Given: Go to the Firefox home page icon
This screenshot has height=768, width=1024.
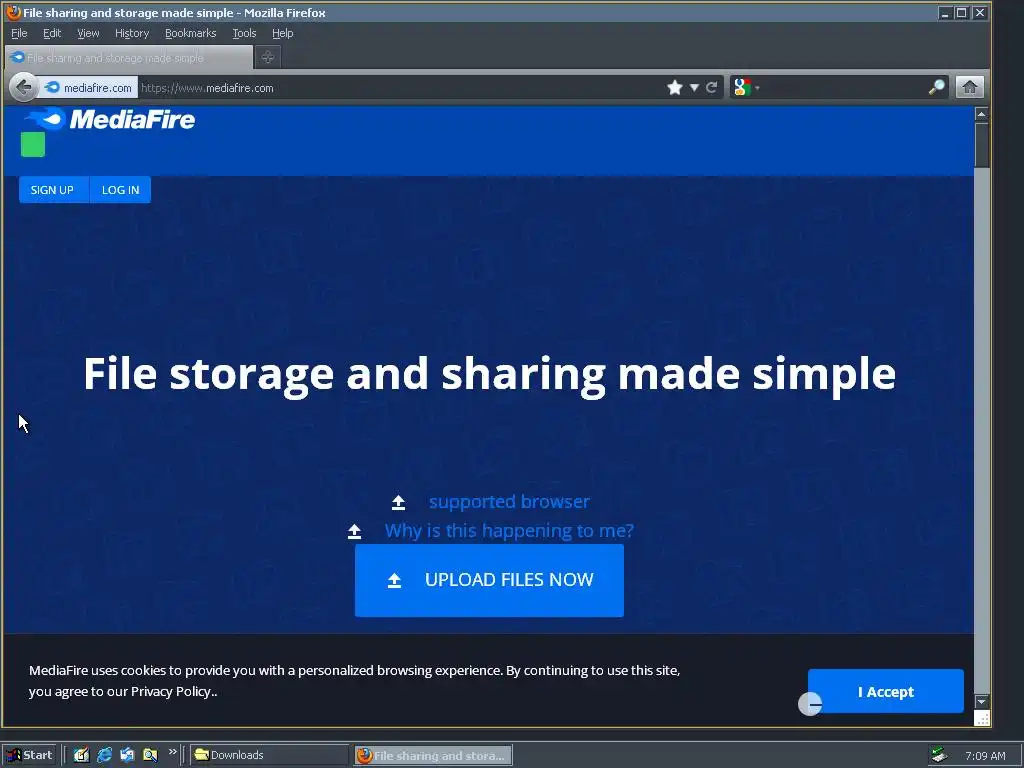Looking at the screenshot, I should [970, 88].
